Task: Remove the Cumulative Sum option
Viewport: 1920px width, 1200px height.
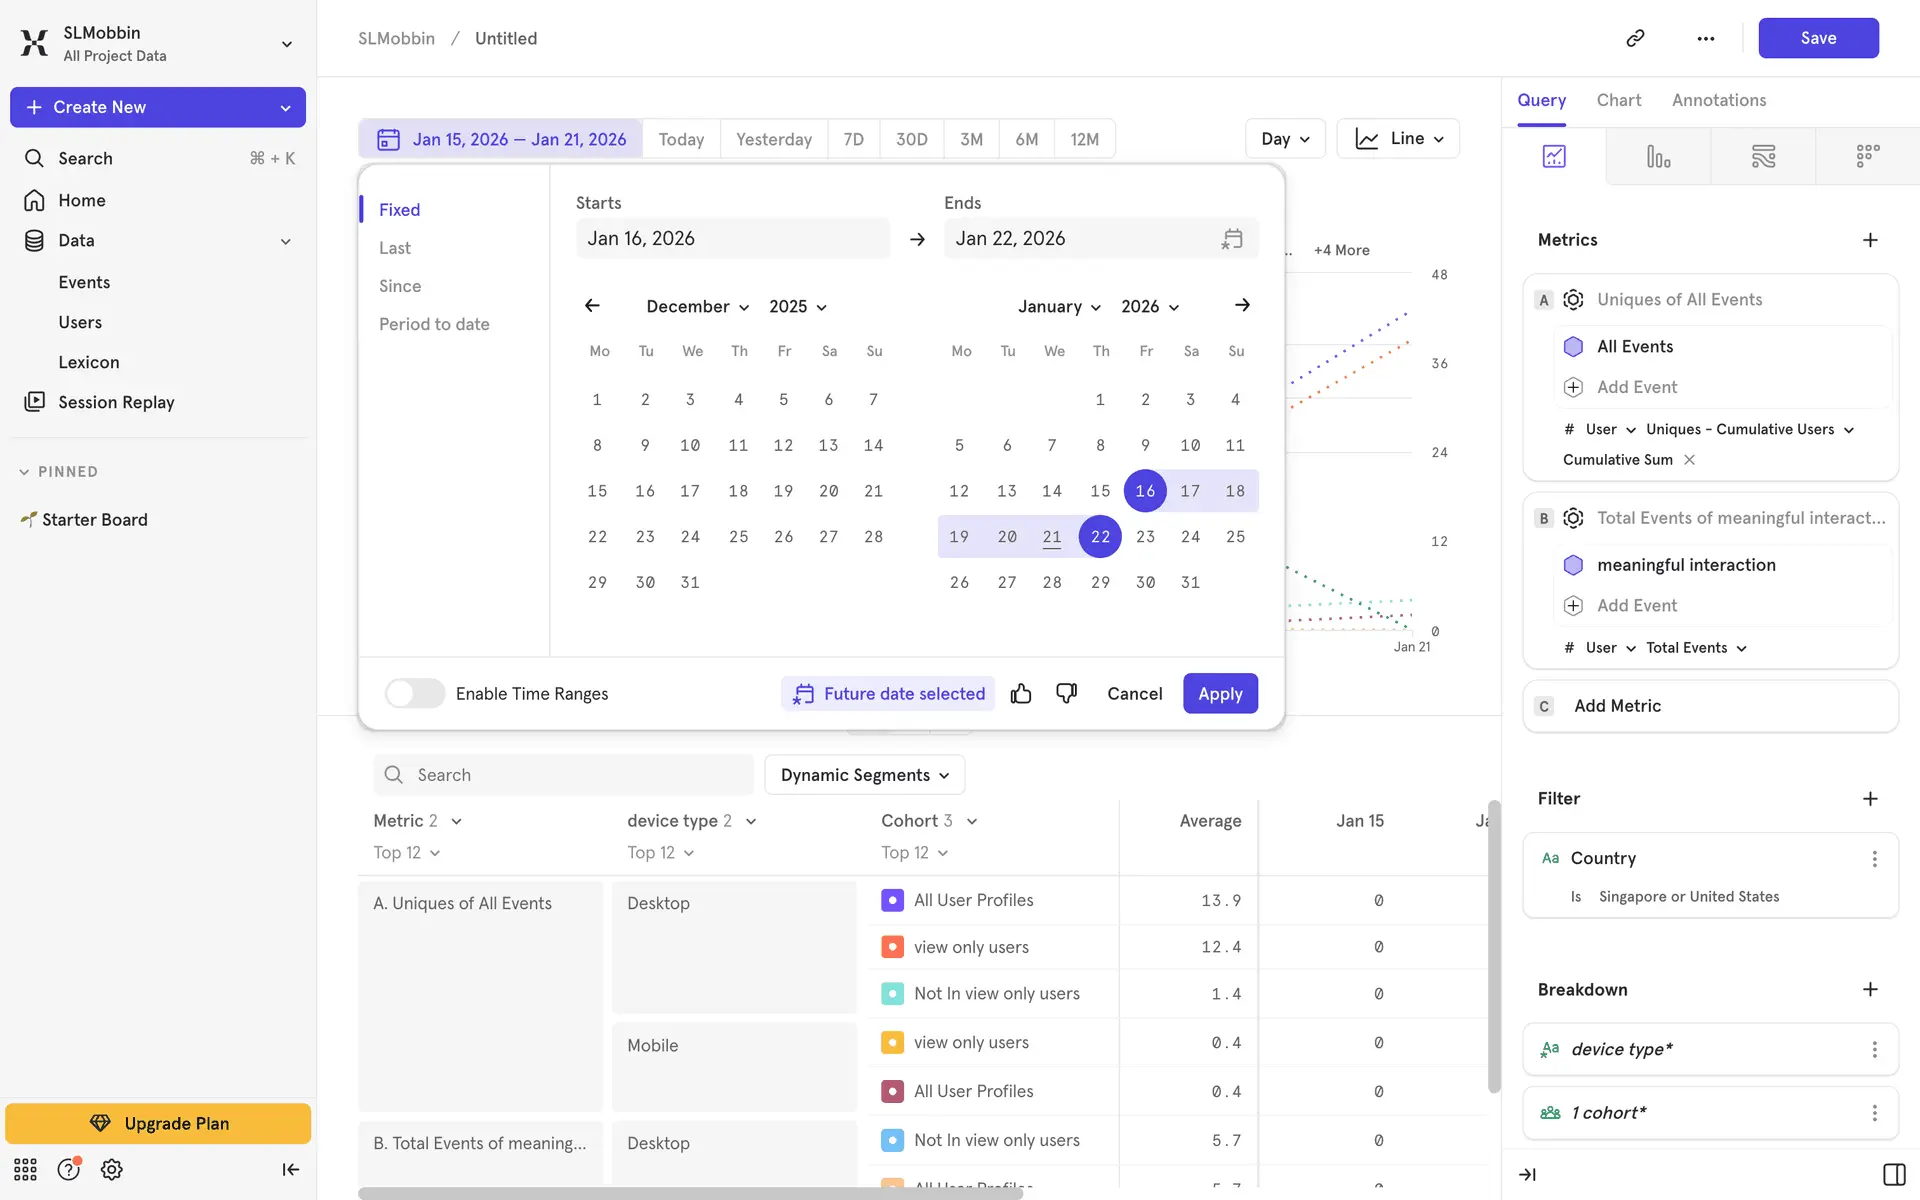Action: coord(1689,460)
